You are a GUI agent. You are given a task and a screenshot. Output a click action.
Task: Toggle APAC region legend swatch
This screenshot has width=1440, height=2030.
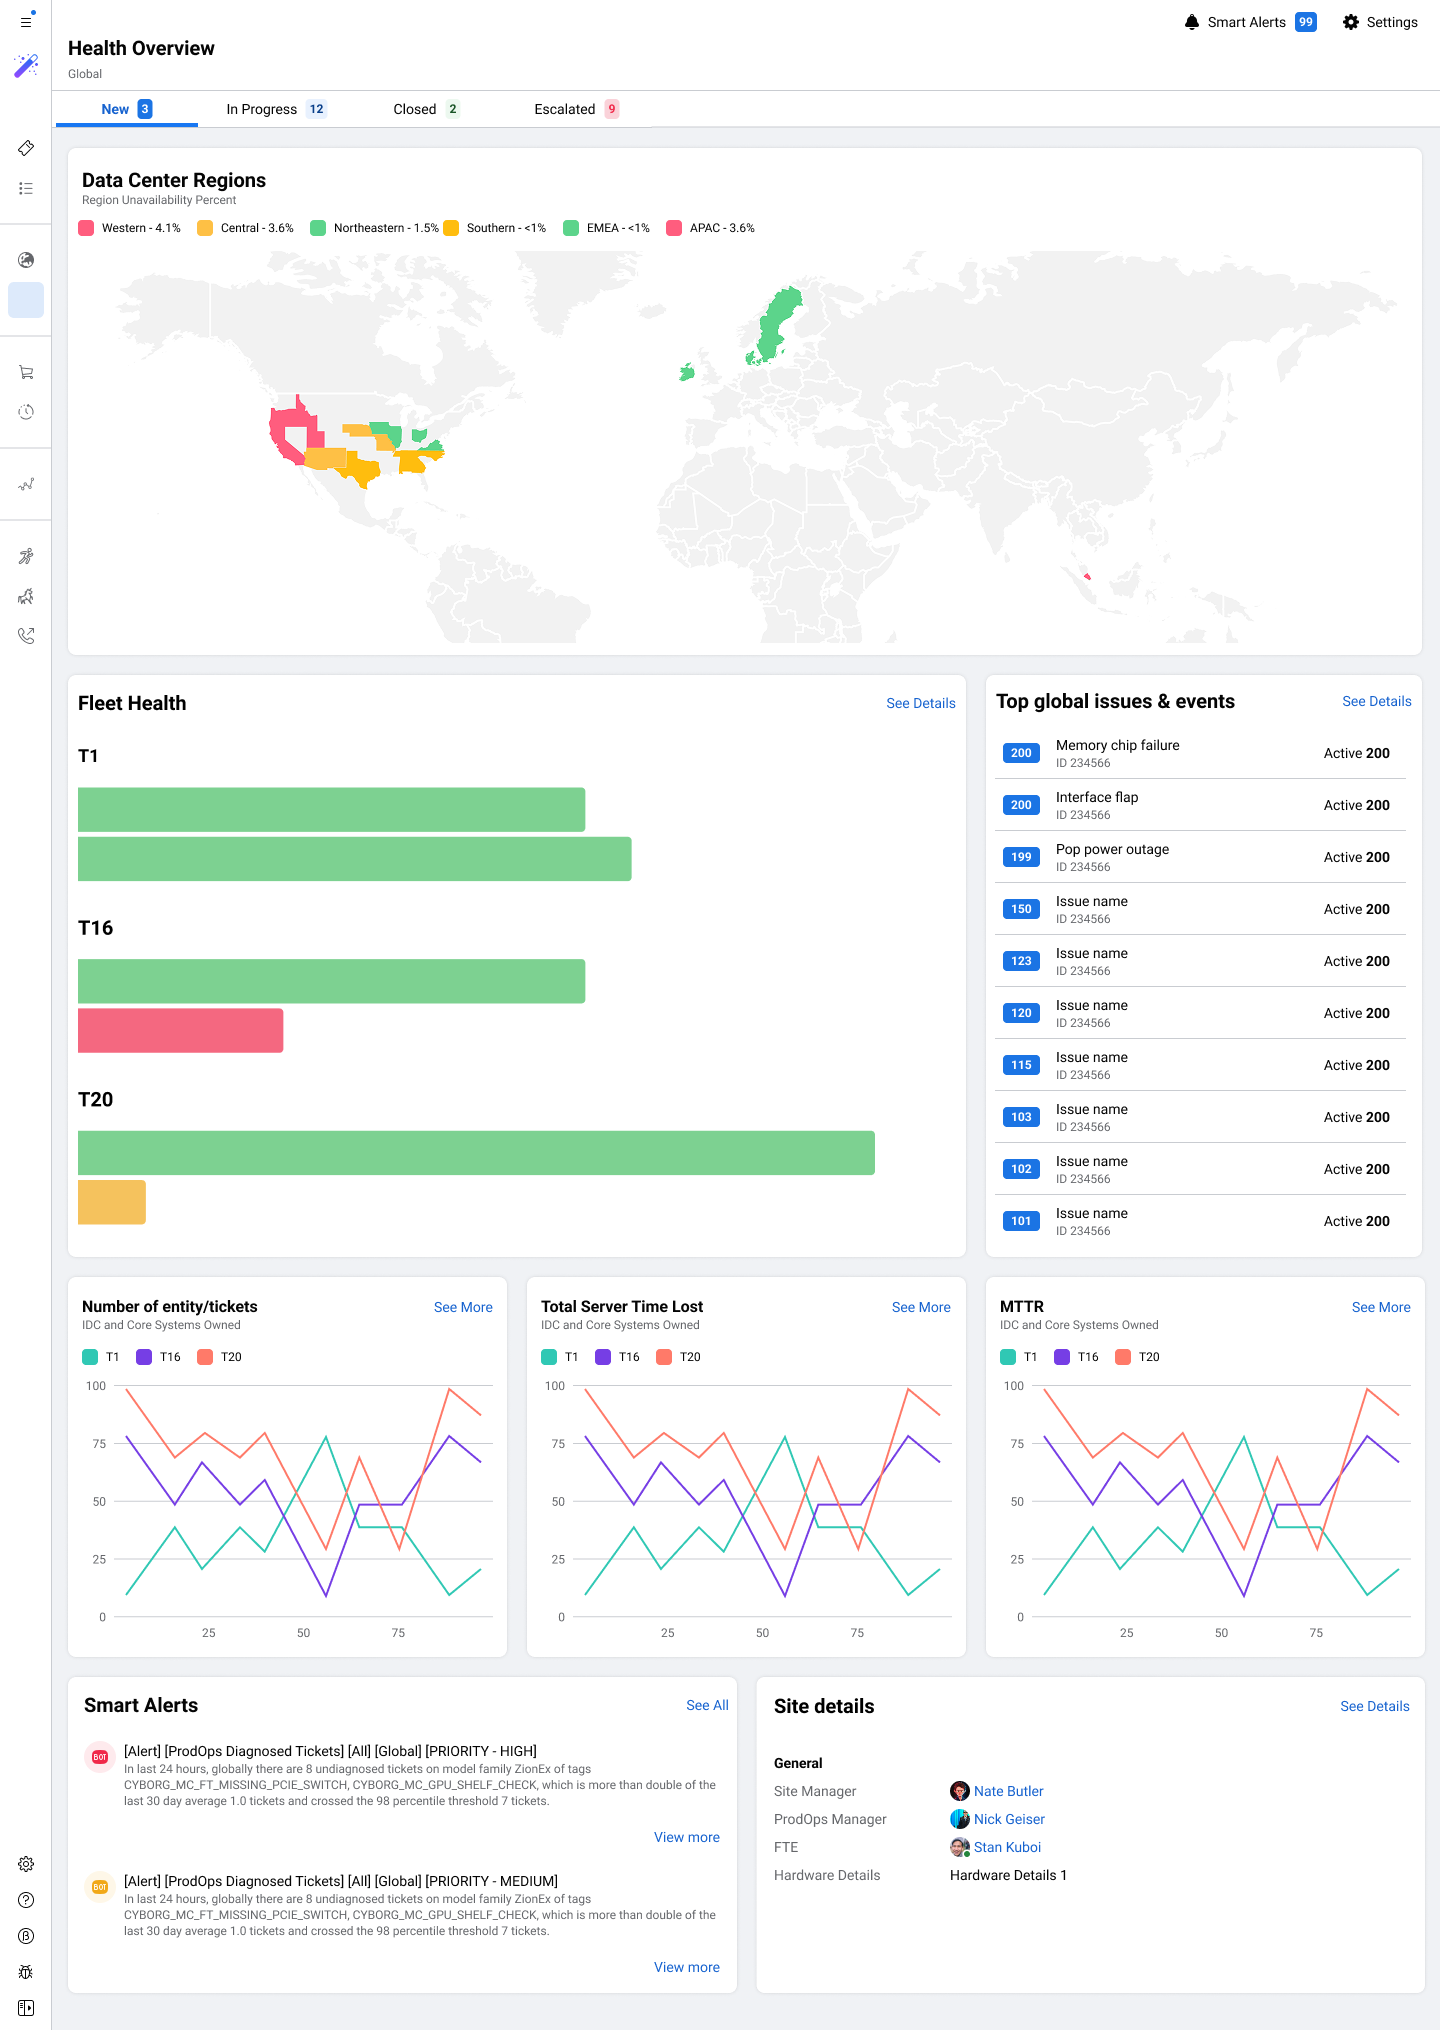tap(674, 228)
